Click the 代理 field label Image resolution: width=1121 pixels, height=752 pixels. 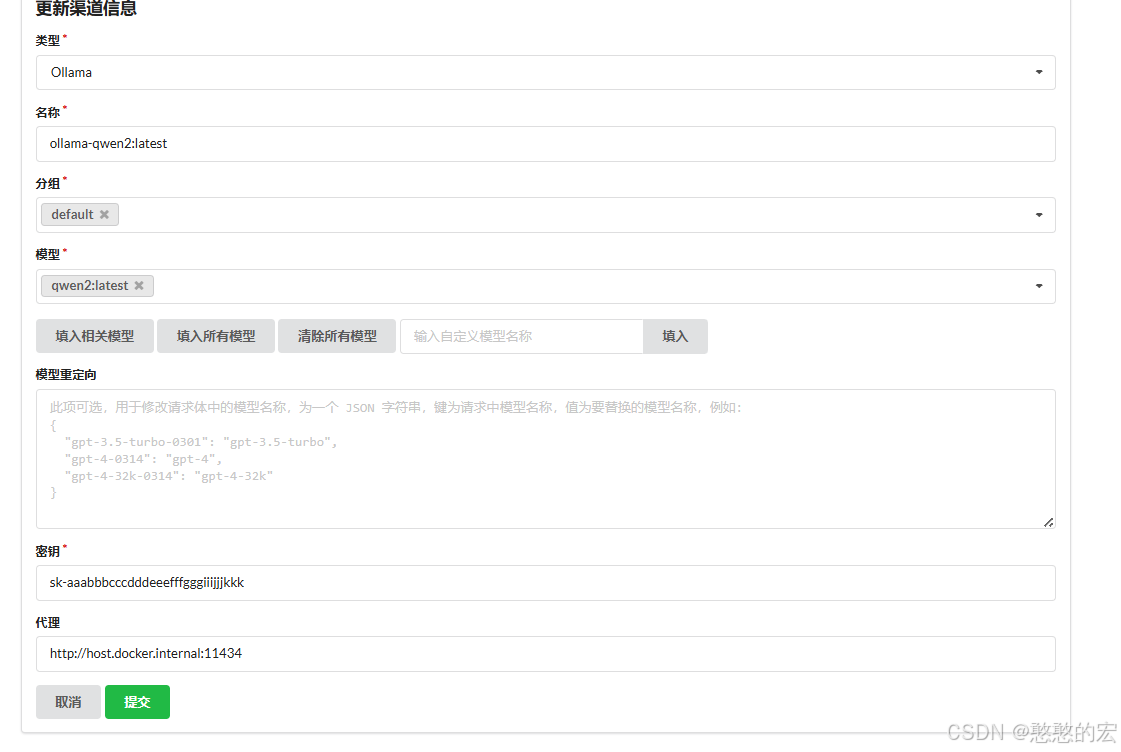point(48,623)
